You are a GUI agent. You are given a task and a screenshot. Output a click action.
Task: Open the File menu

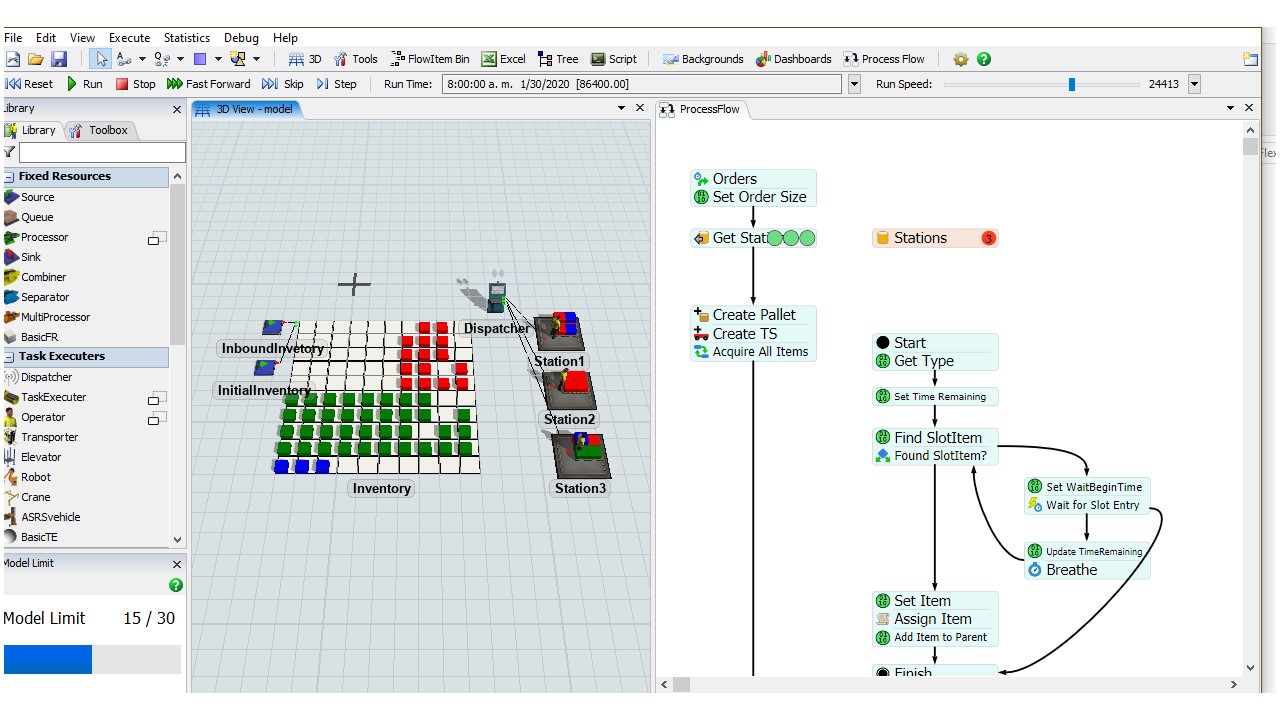pos(13,38)
